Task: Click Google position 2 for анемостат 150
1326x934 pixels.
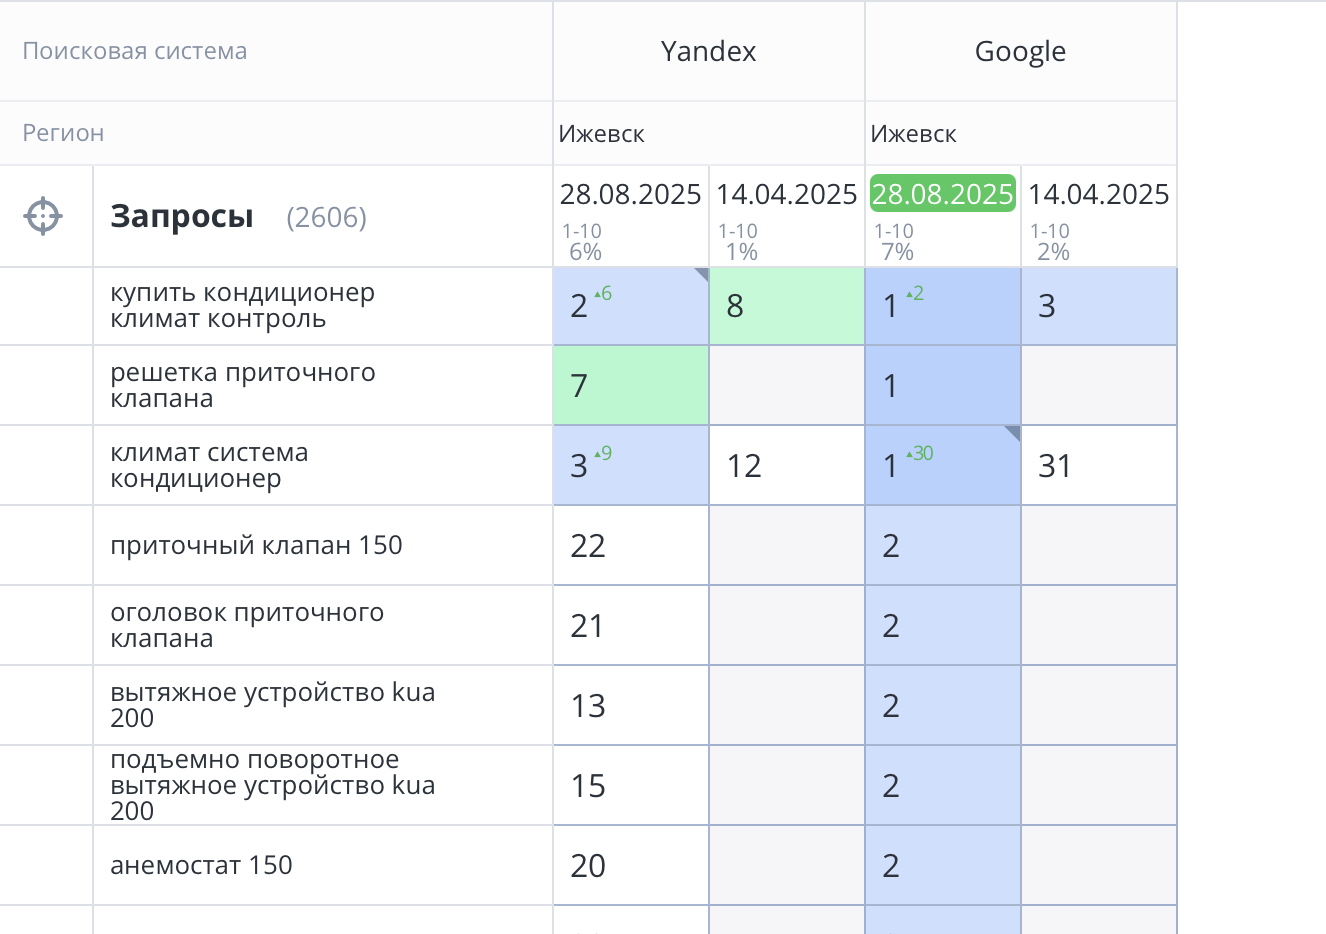Action: click(943, 866)
